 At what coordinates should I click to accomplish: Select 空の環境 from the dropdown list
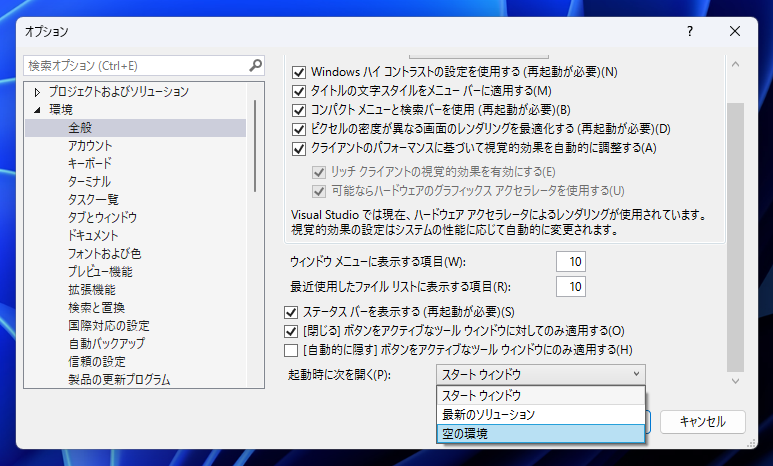(541, 433)
